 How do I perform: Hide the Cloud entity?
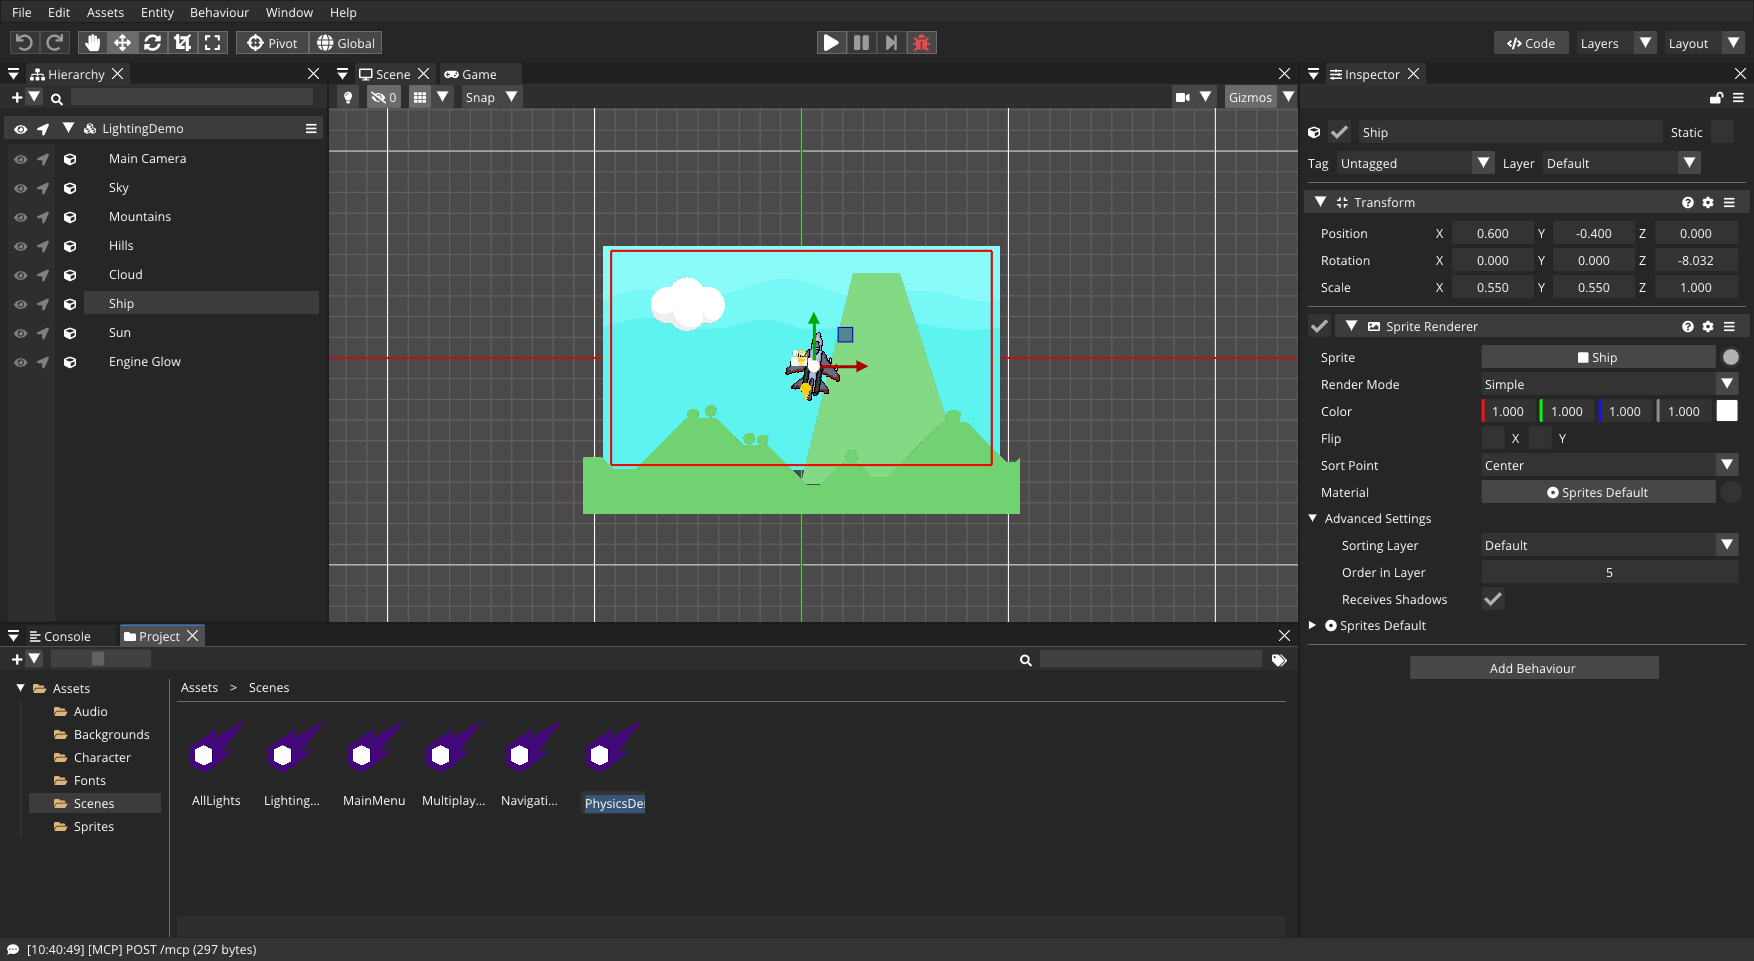click(x=20, y=274)
